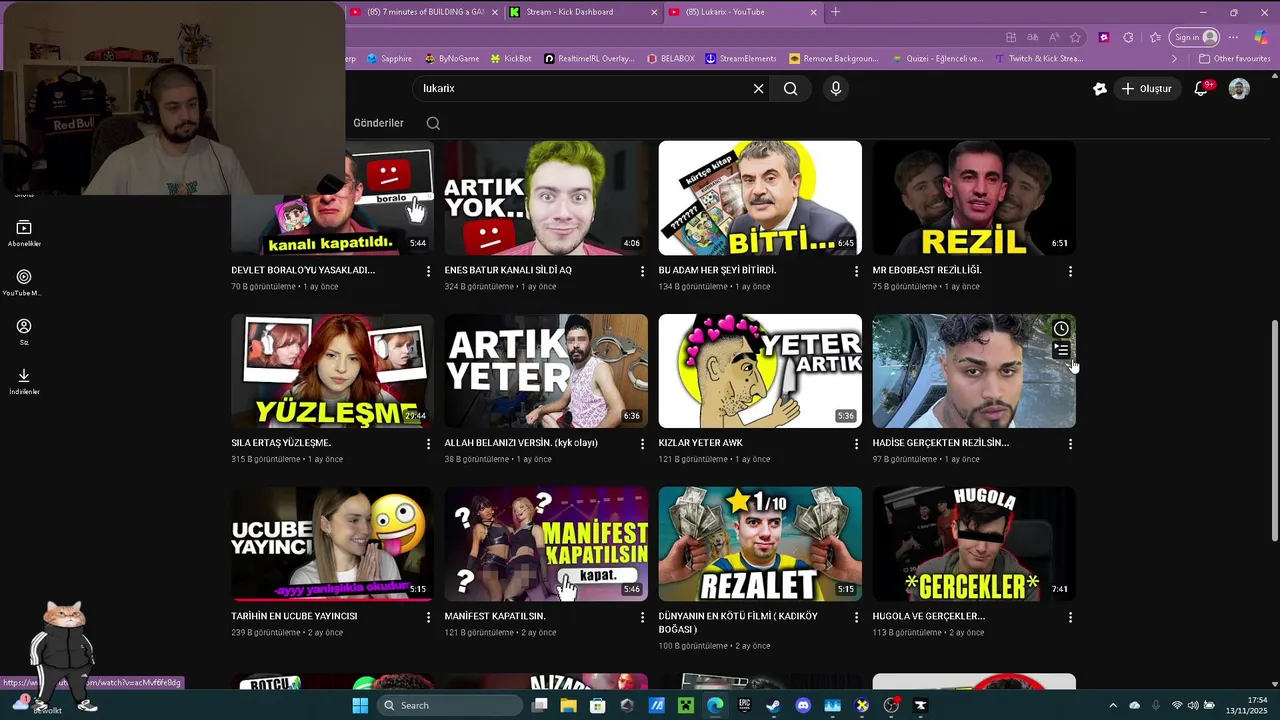The image size is (1280, 720).
Task: Start voice search with the microphone icon
Action: 836,88
